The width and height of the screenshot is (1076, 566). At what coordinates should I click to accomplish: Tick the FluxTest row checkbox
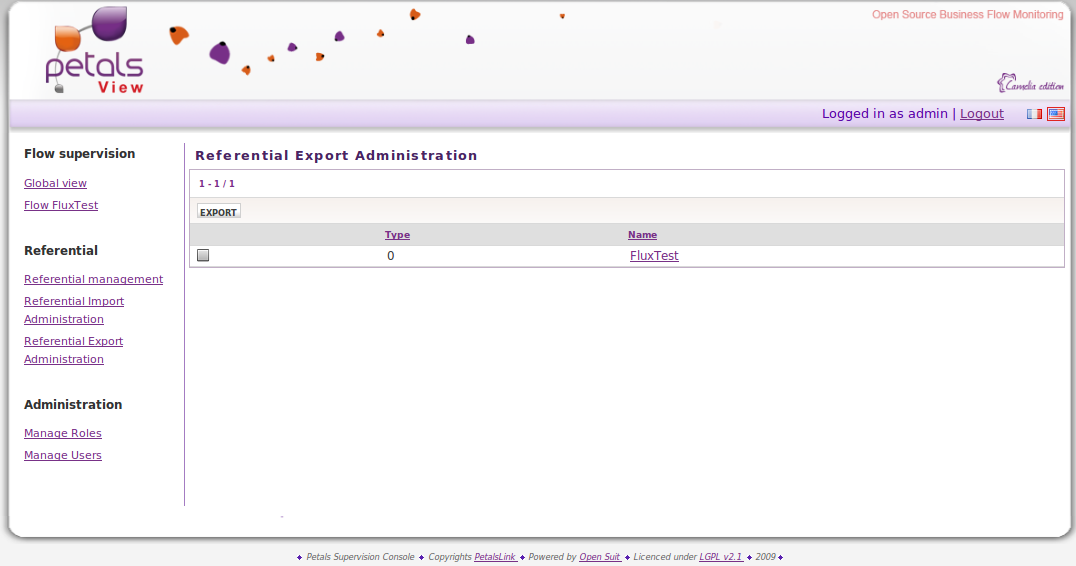pos(203,256)
